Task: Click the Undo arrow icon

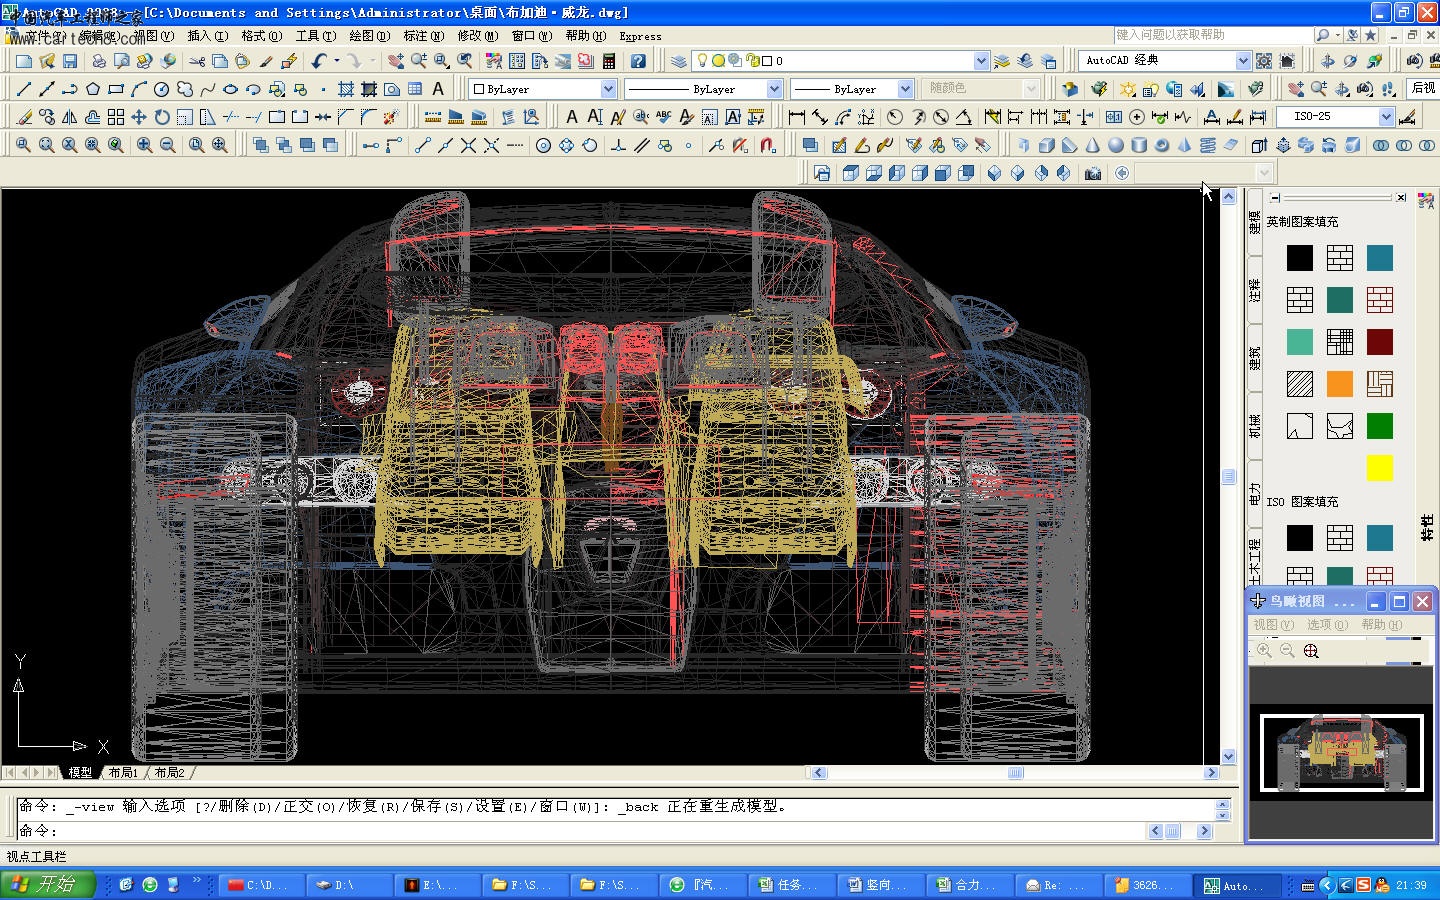Action: [319, 61]
